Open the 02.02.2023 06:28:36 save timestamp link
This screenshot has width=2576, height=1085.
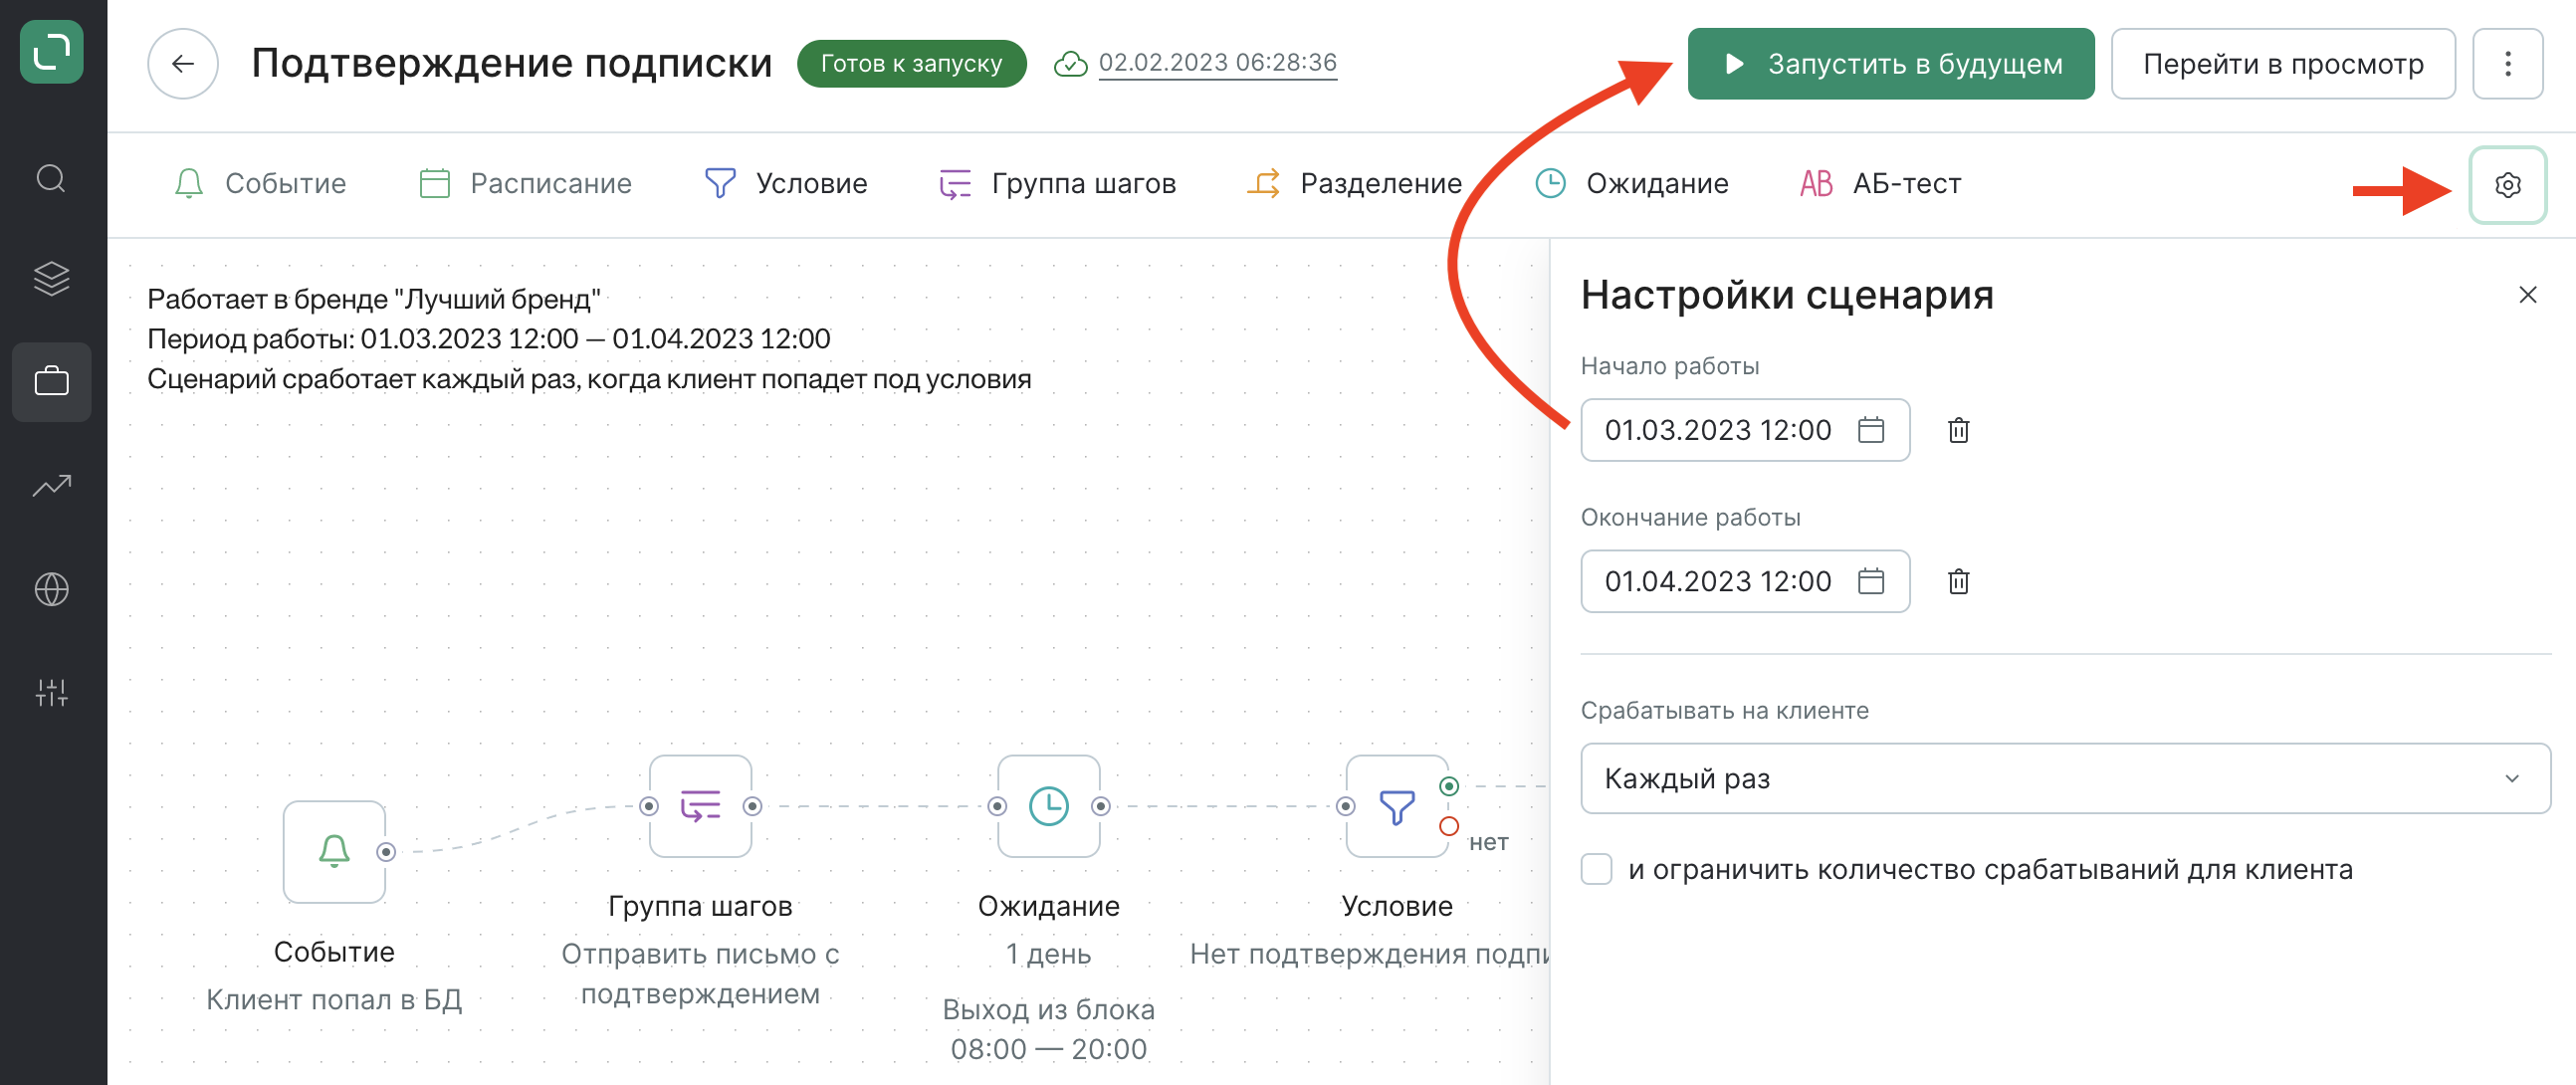(x=1217, y=63)
